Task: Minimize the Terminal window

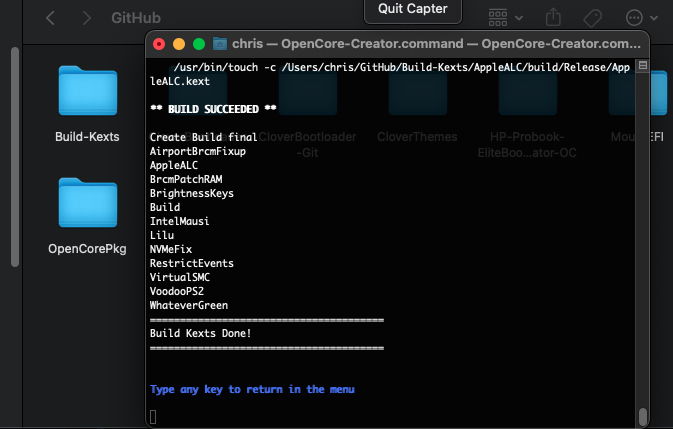Action: (179, 44)
